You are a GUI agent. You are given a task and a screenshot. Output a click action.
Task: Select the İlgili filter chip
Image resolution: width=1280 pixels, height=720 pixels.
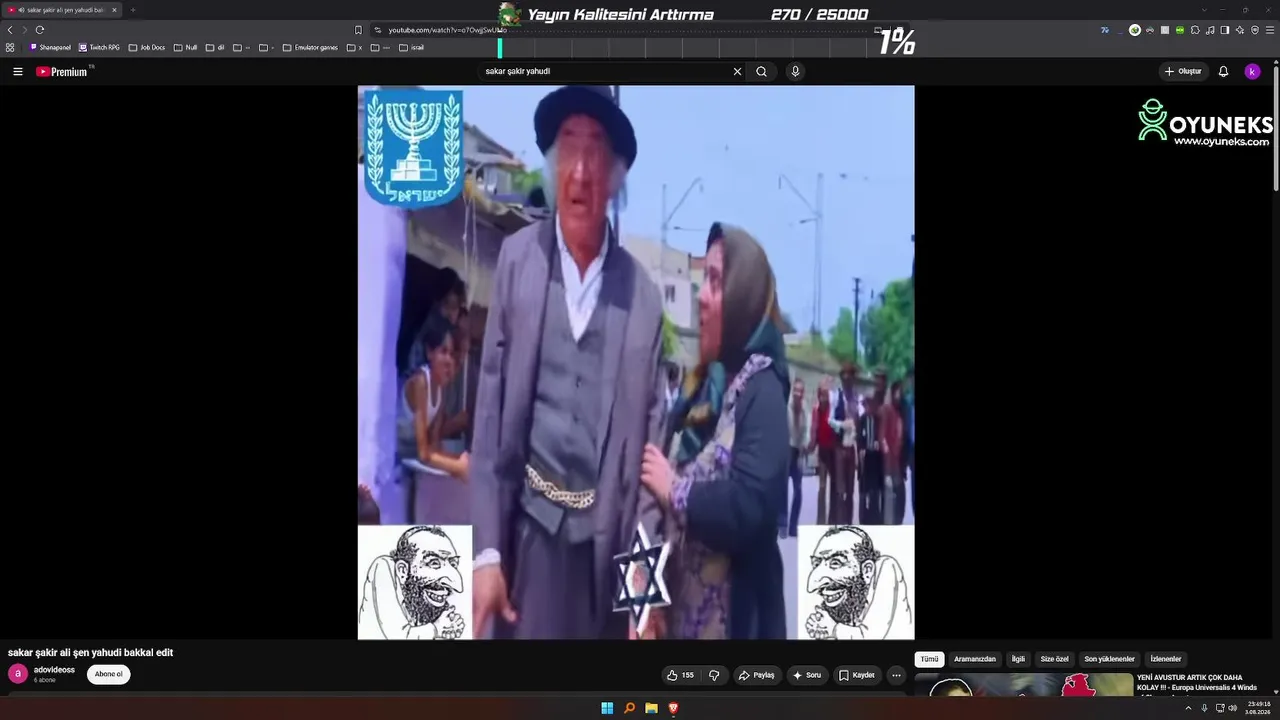pos(1018,659)
